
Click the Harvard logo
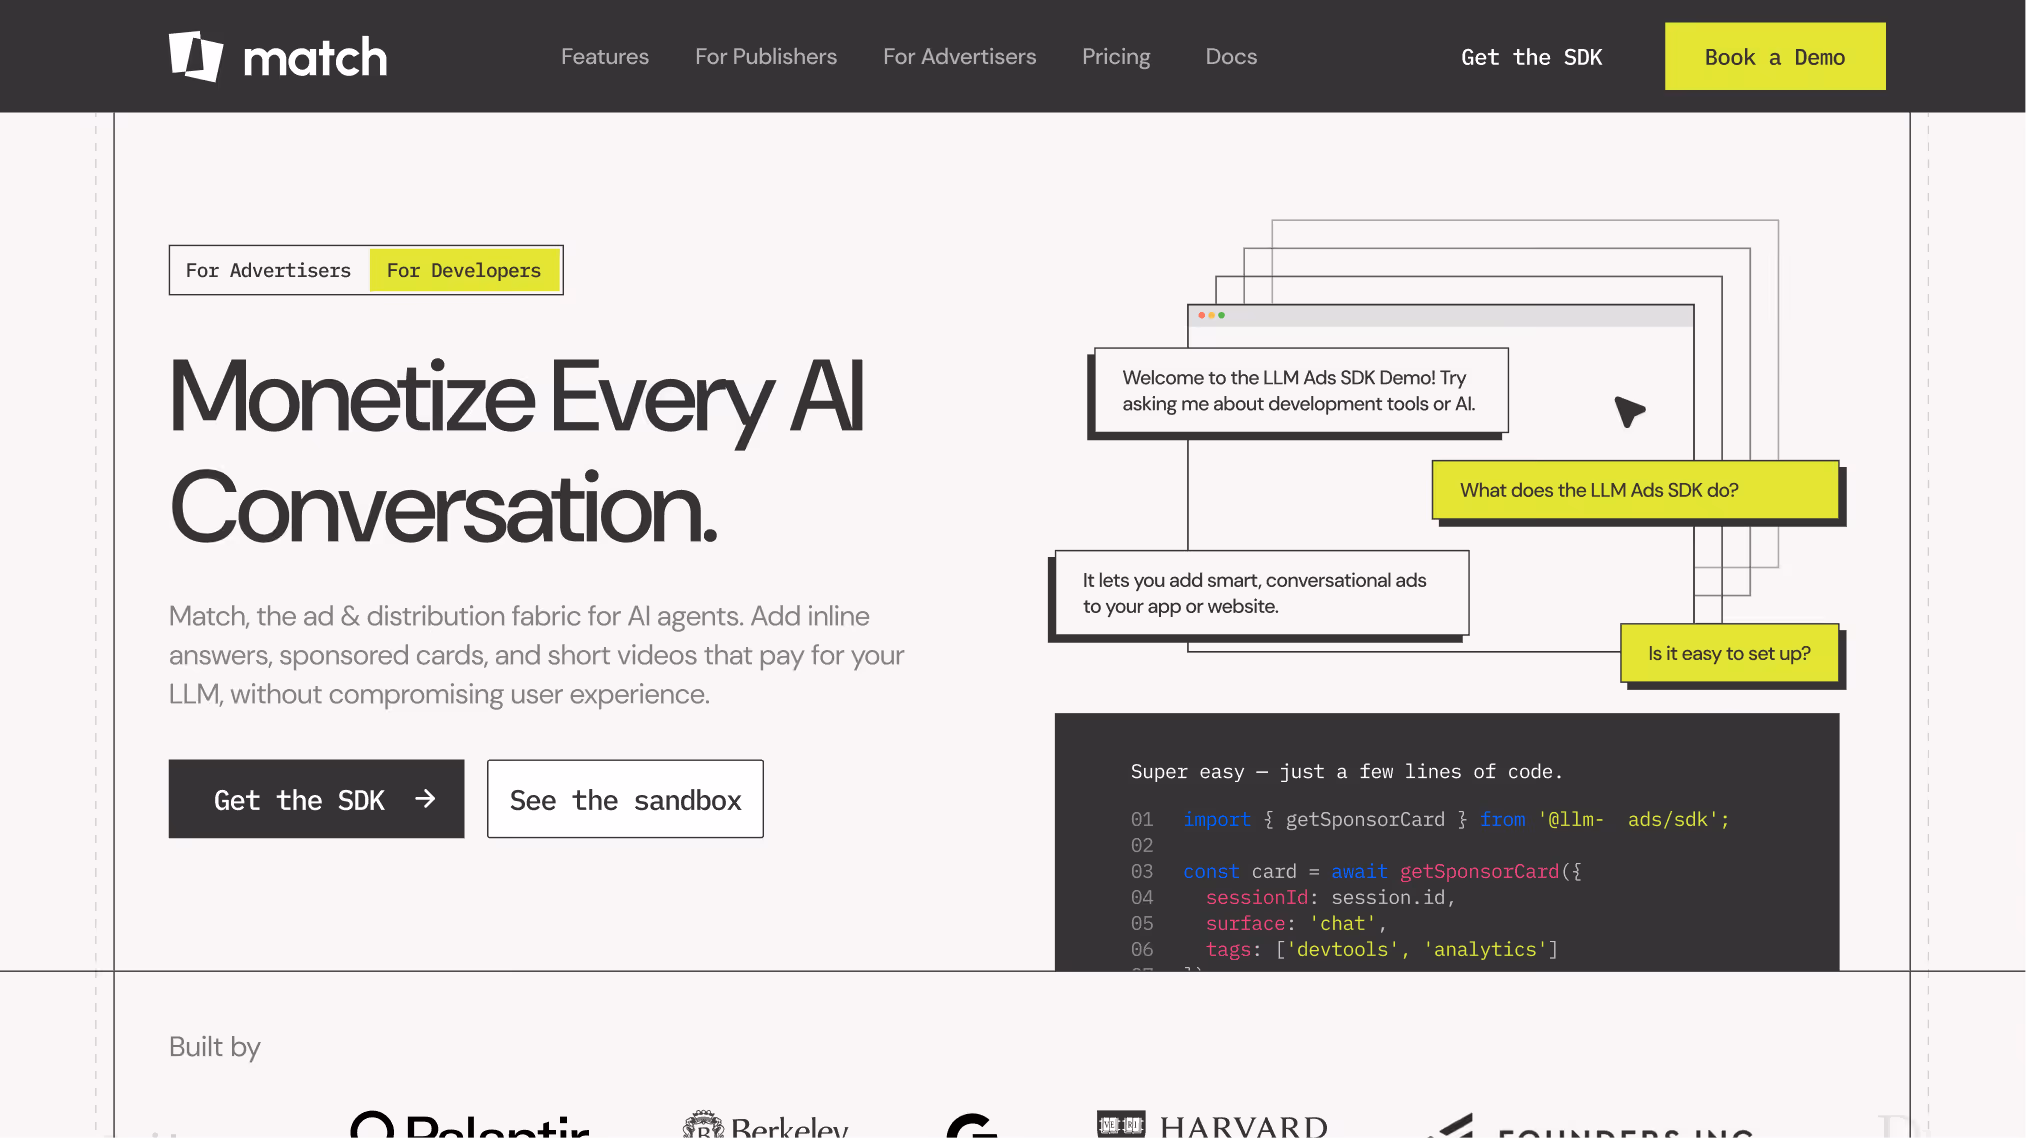[1212, 1125]
